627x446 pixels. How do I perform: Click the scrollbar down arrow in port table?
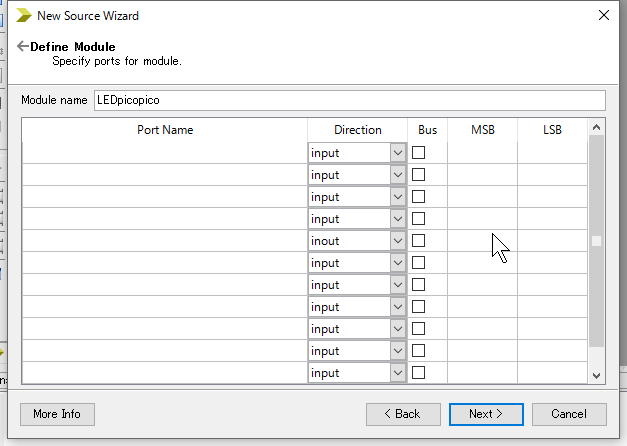point(596,375)
